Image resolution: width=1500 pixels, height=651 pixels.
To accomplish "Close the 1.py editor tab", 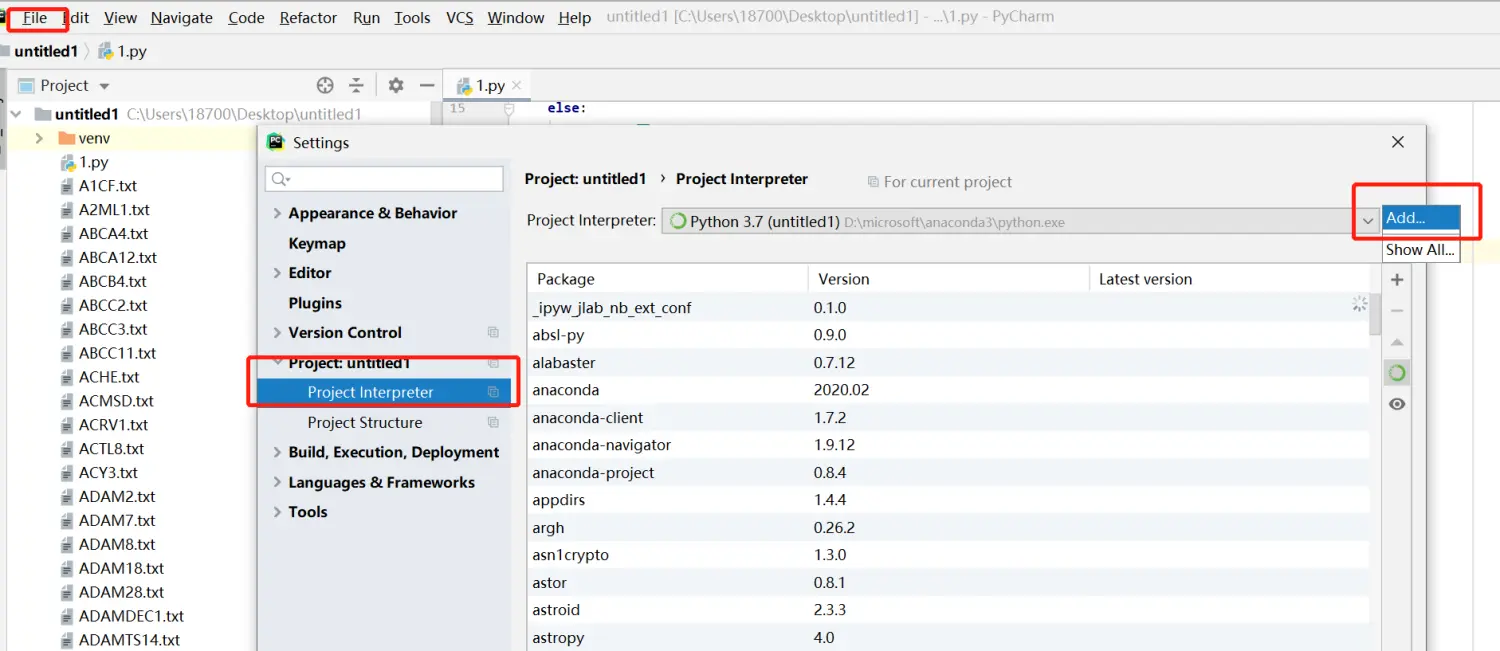I will [517, 86].
